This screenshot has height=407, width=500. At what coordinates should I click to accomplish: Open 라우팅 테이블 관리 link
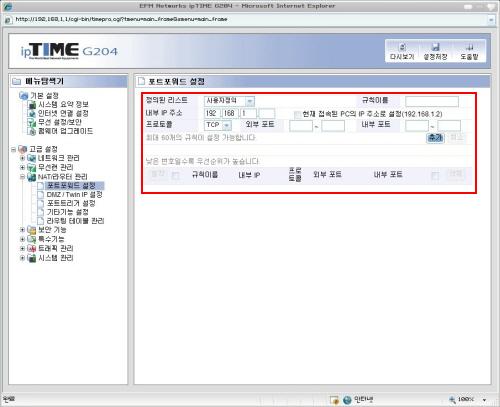click(75, 221)
